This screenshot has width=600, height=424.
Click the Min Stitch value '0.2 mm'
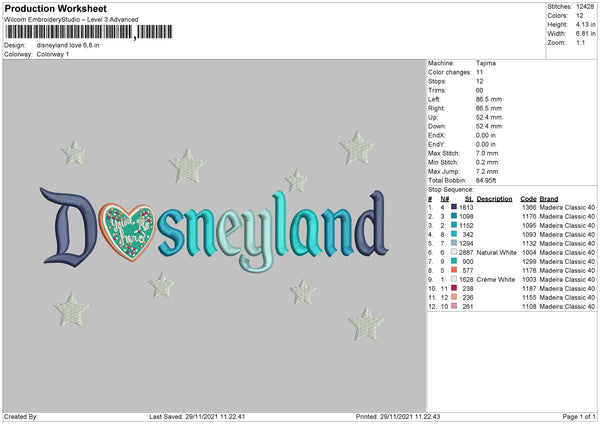click(487, 162)
